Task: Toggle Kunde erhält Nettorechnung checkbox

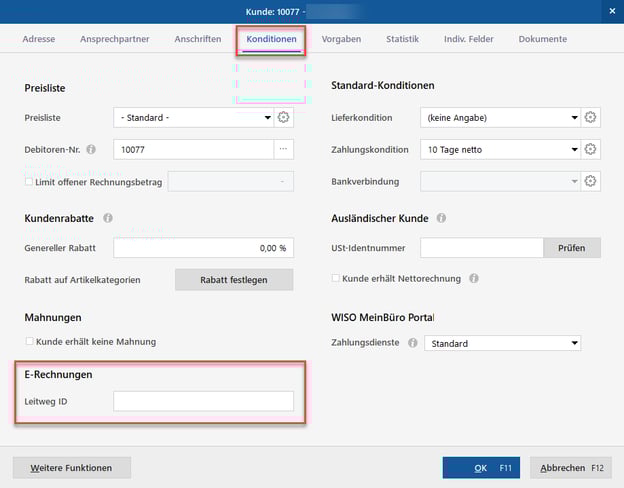Action: pos(336,278)
